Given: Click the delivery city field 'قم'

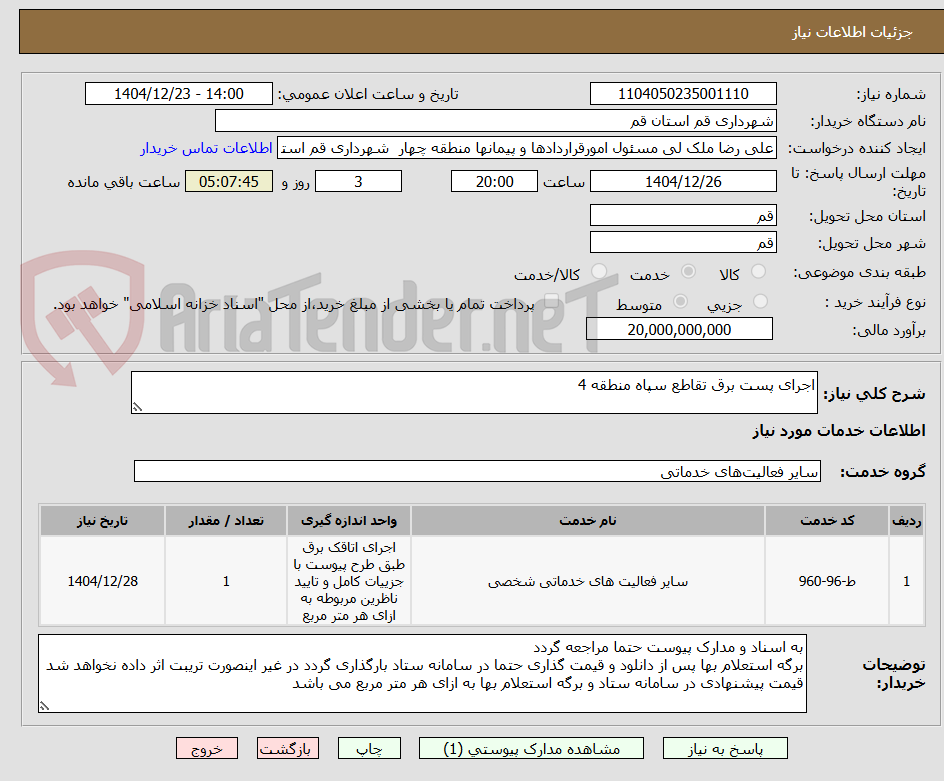Looking at the screenshot, I should click(x=683, y=243).
